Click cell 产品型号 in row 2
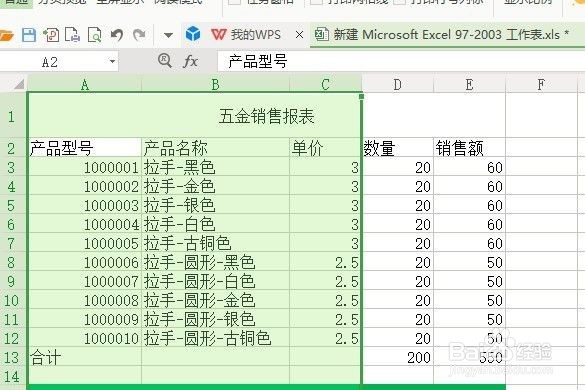 point(85,148)
